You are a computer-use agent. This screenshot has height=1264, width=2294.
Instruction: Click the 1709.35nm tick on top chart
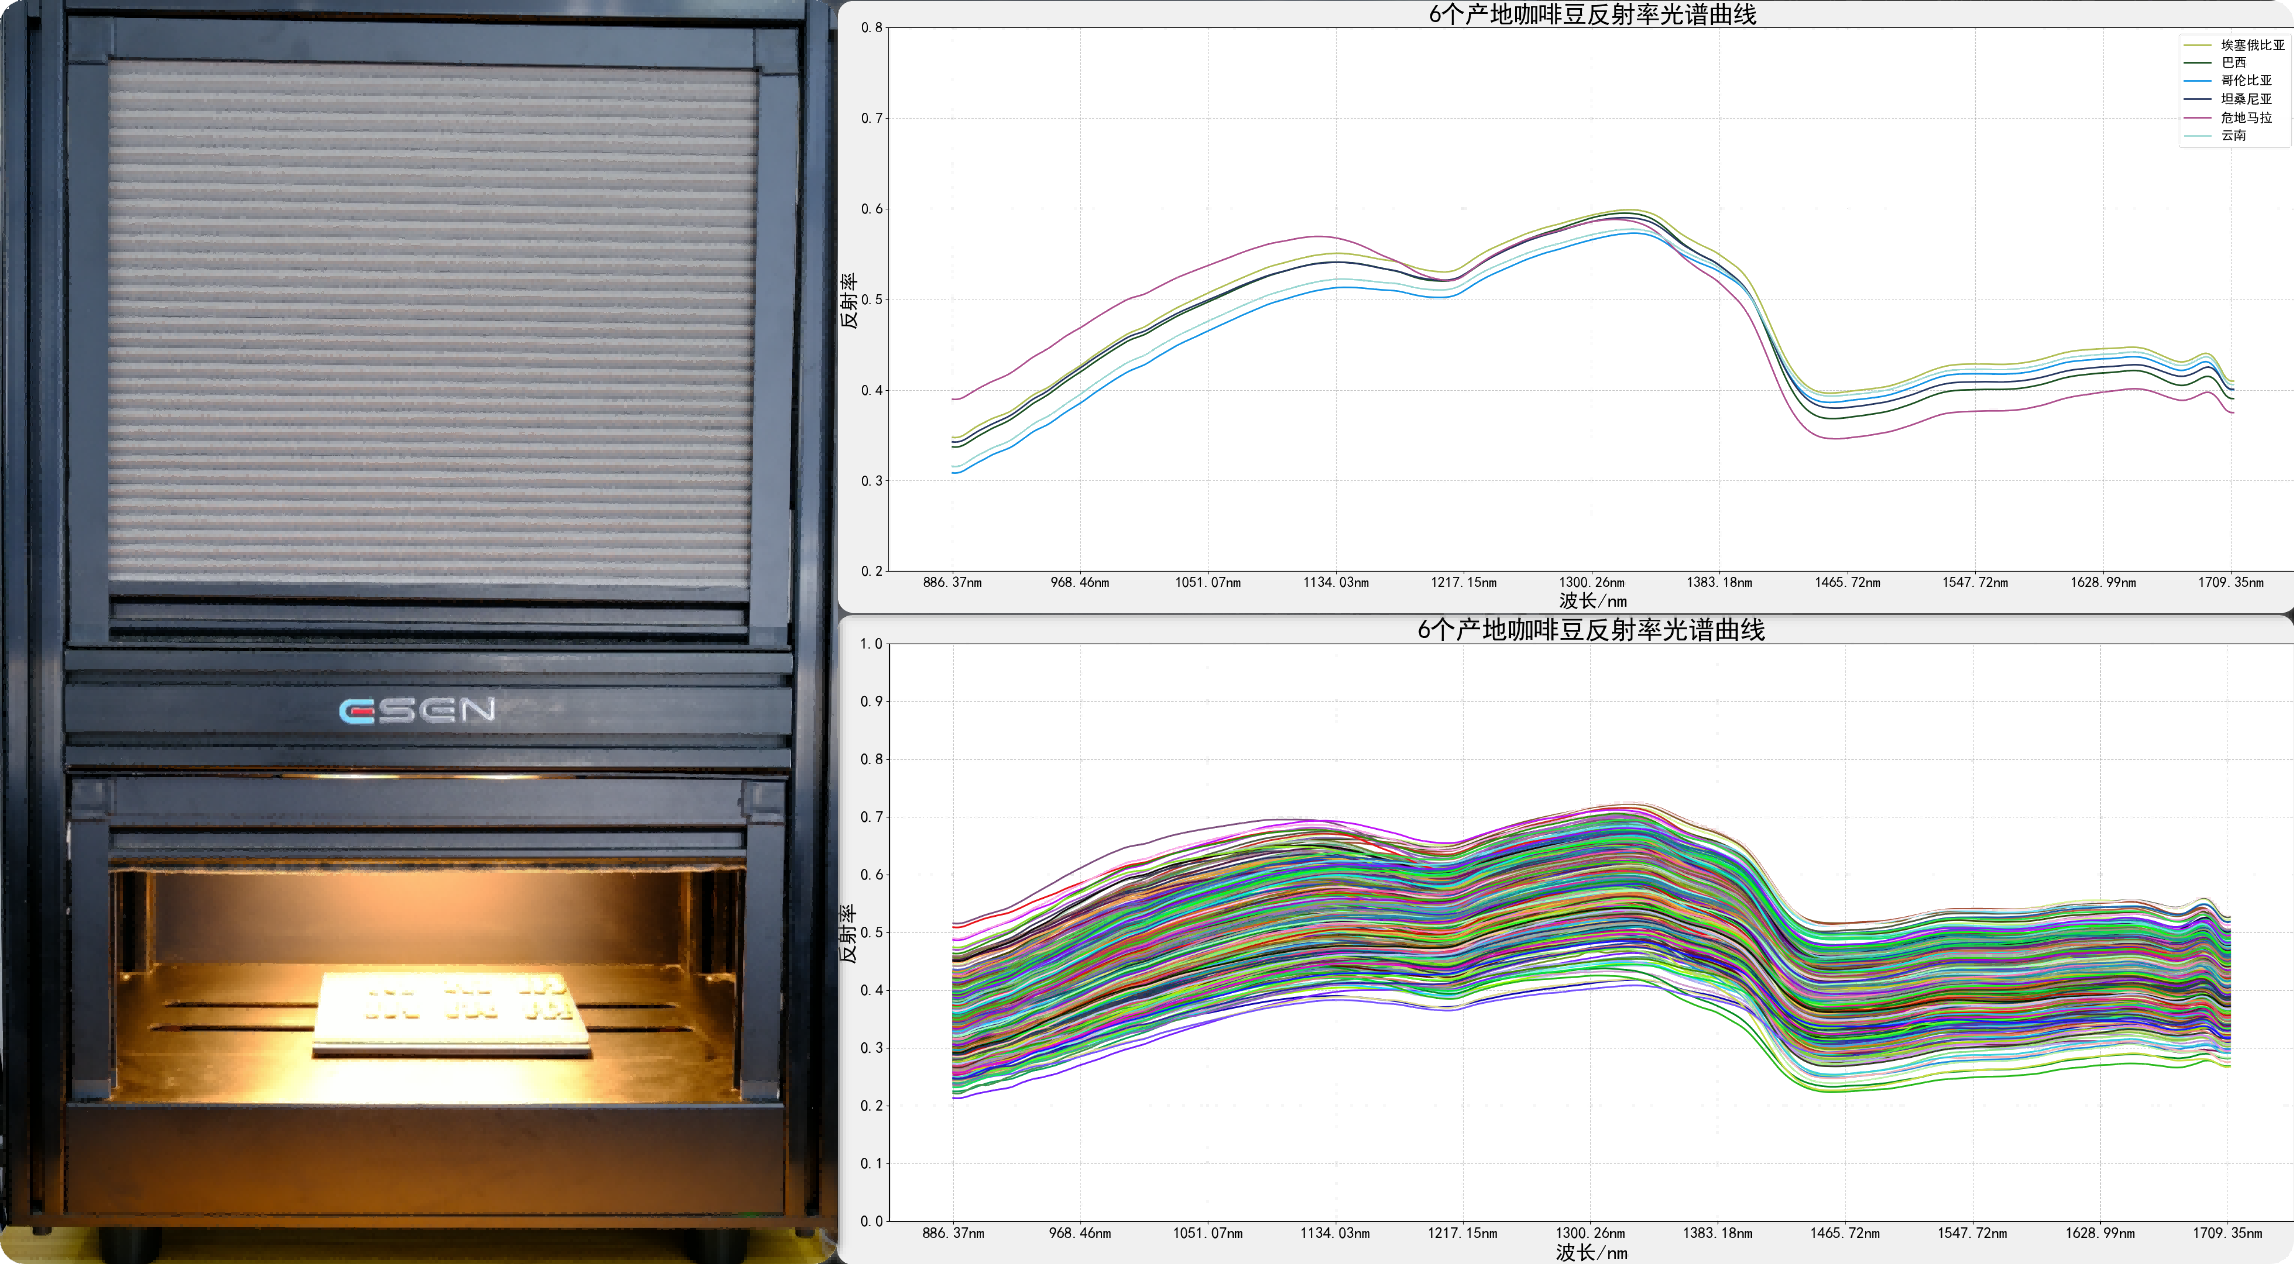pyautogui.click(x=2230, y=582)
